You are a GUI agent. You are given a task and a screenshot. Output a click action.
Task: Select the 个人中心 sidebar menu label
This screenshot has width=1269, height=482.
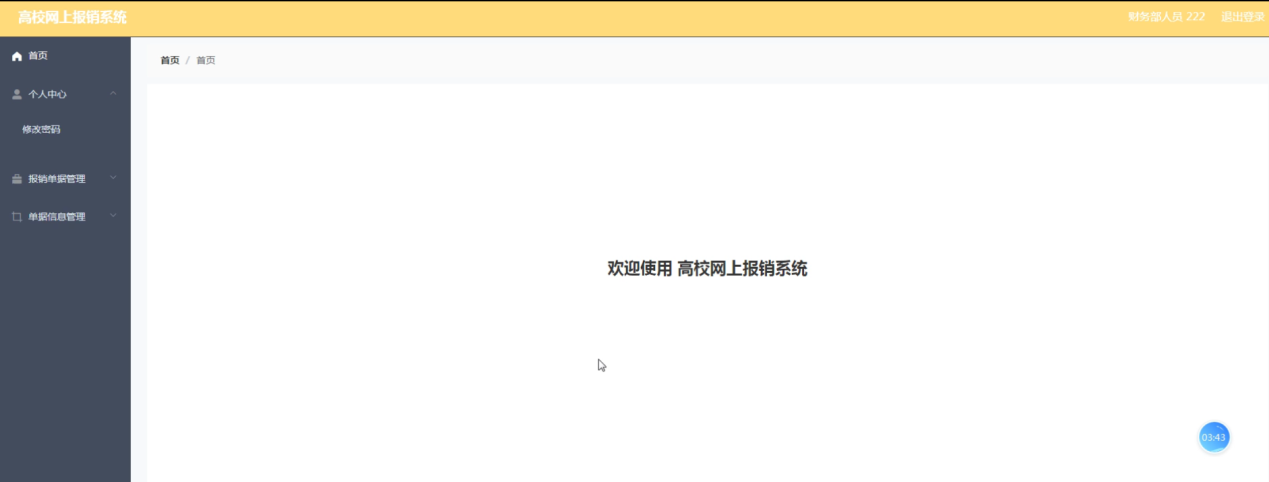[x=47, y=94]
